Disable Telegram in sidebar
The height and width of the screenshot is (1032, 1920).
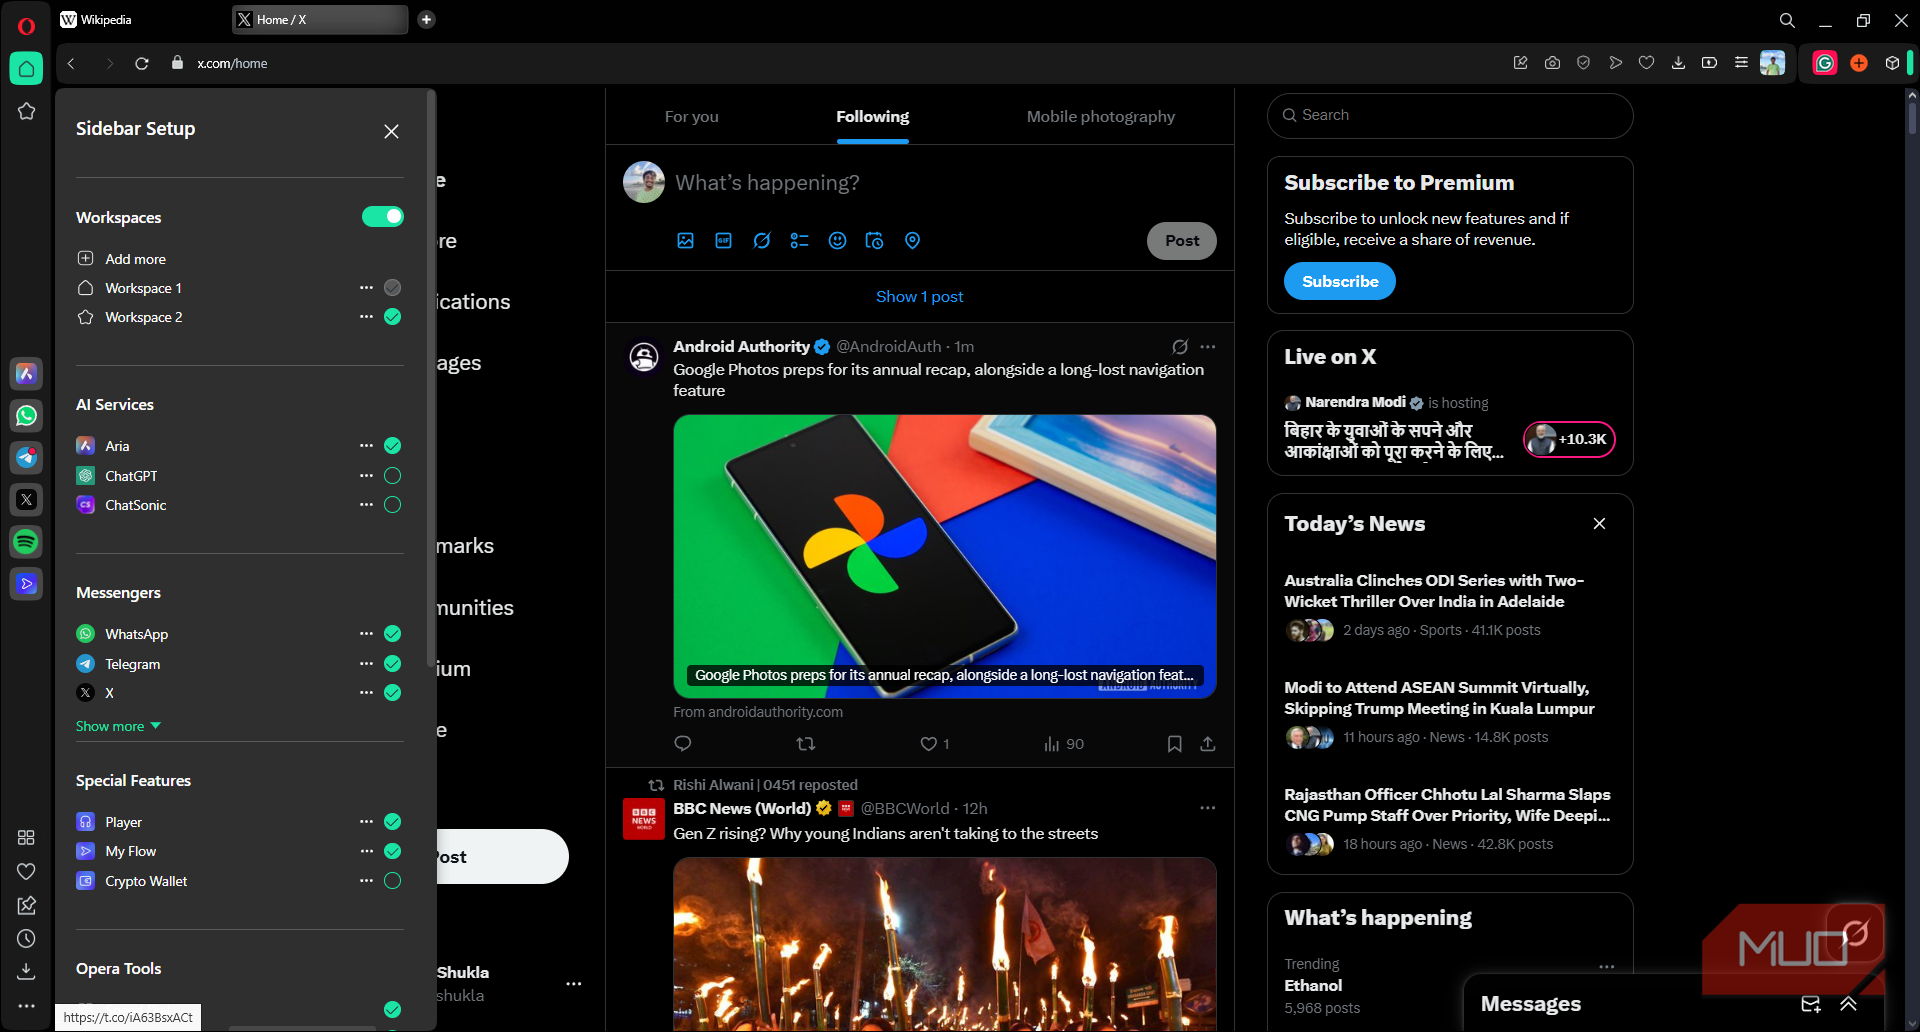tap(393, 663)
